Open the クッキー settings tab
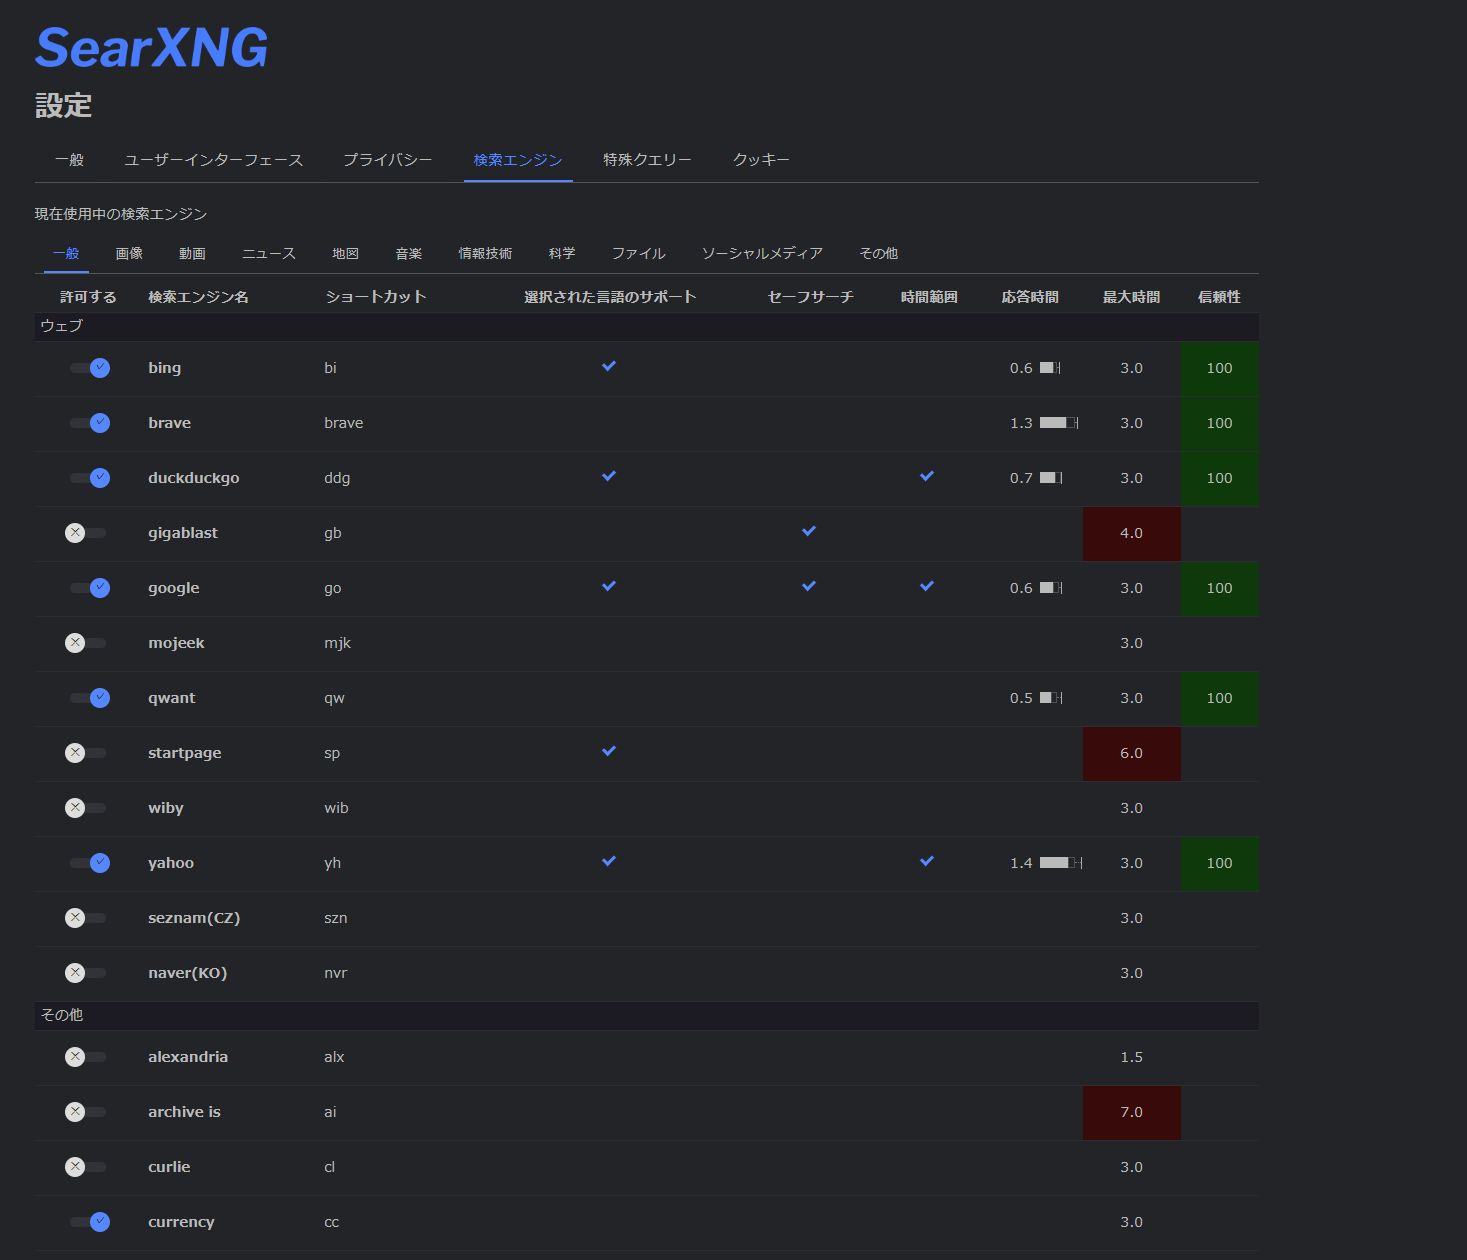1467x1260 pixels. pos(761,160)
